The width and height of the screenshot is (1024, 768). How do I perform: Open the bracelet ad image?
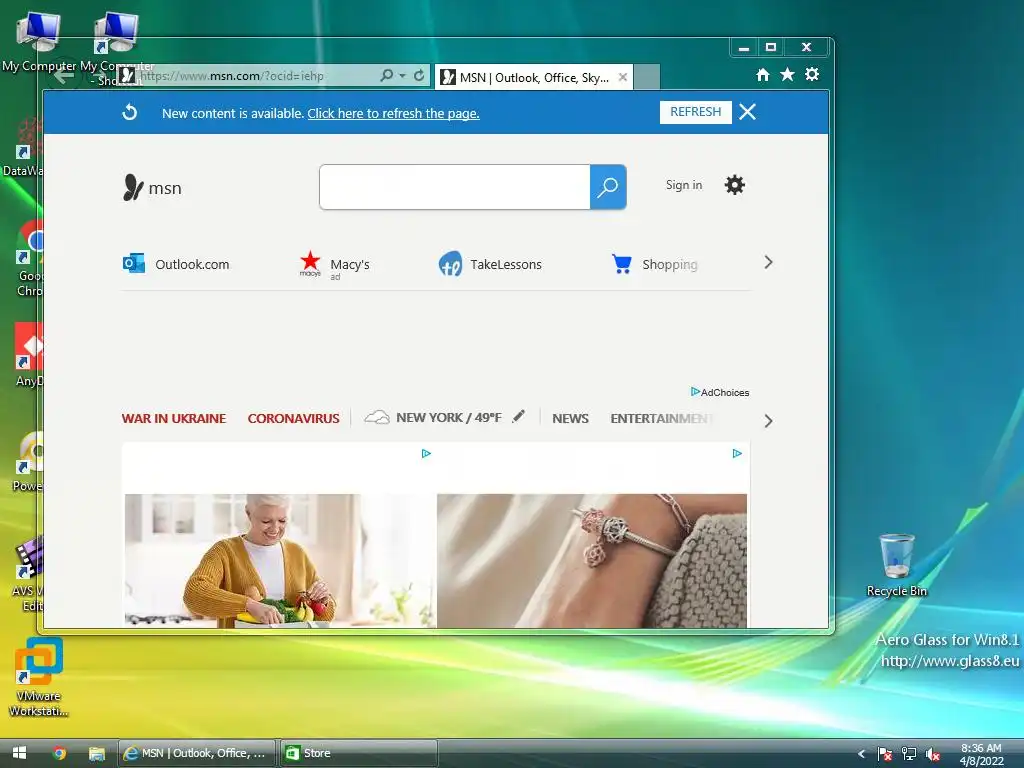(x=592, y=560)
